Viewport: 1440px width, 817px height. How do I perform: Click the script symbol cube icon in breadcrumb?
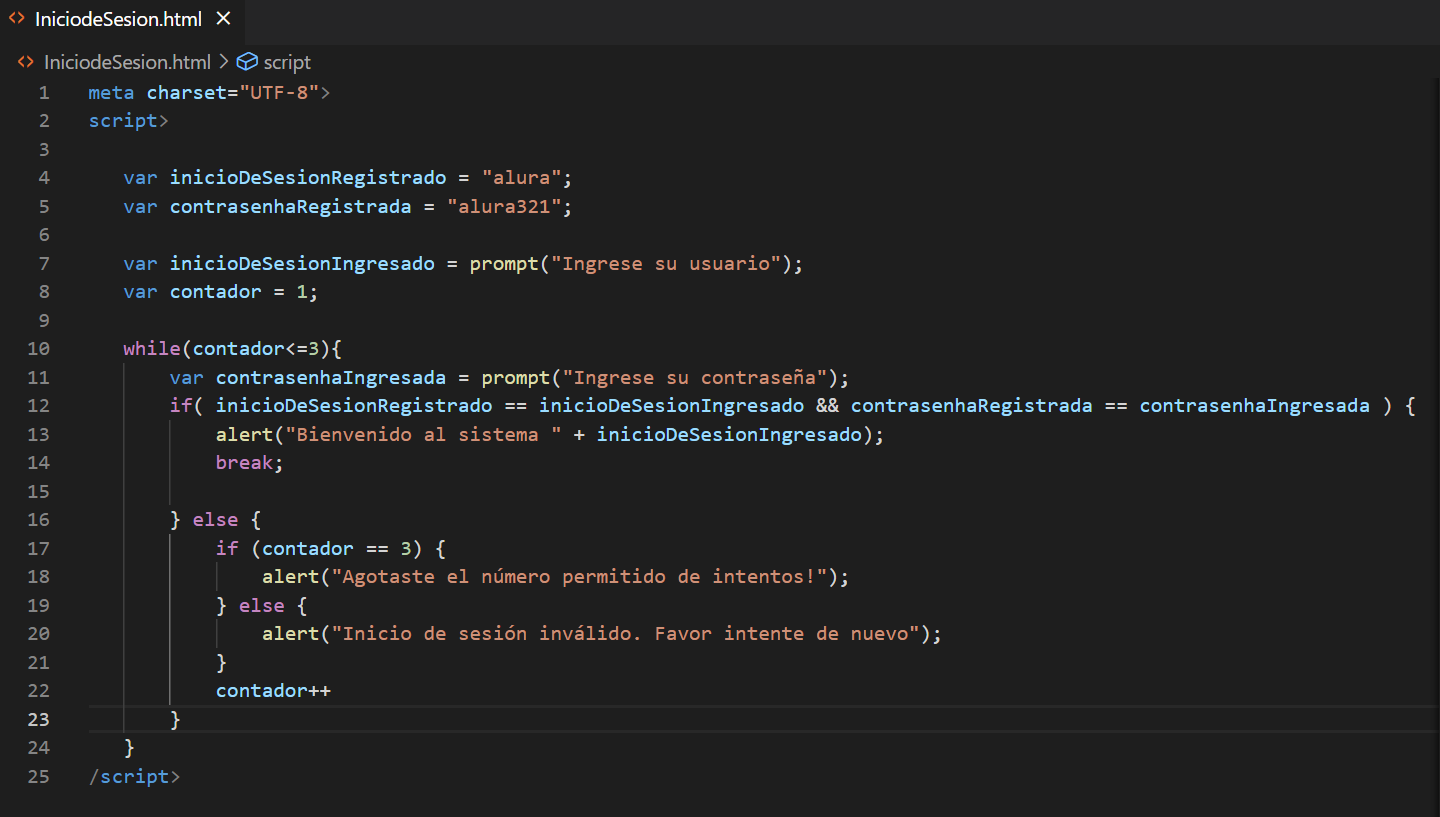tap(247, 62)
